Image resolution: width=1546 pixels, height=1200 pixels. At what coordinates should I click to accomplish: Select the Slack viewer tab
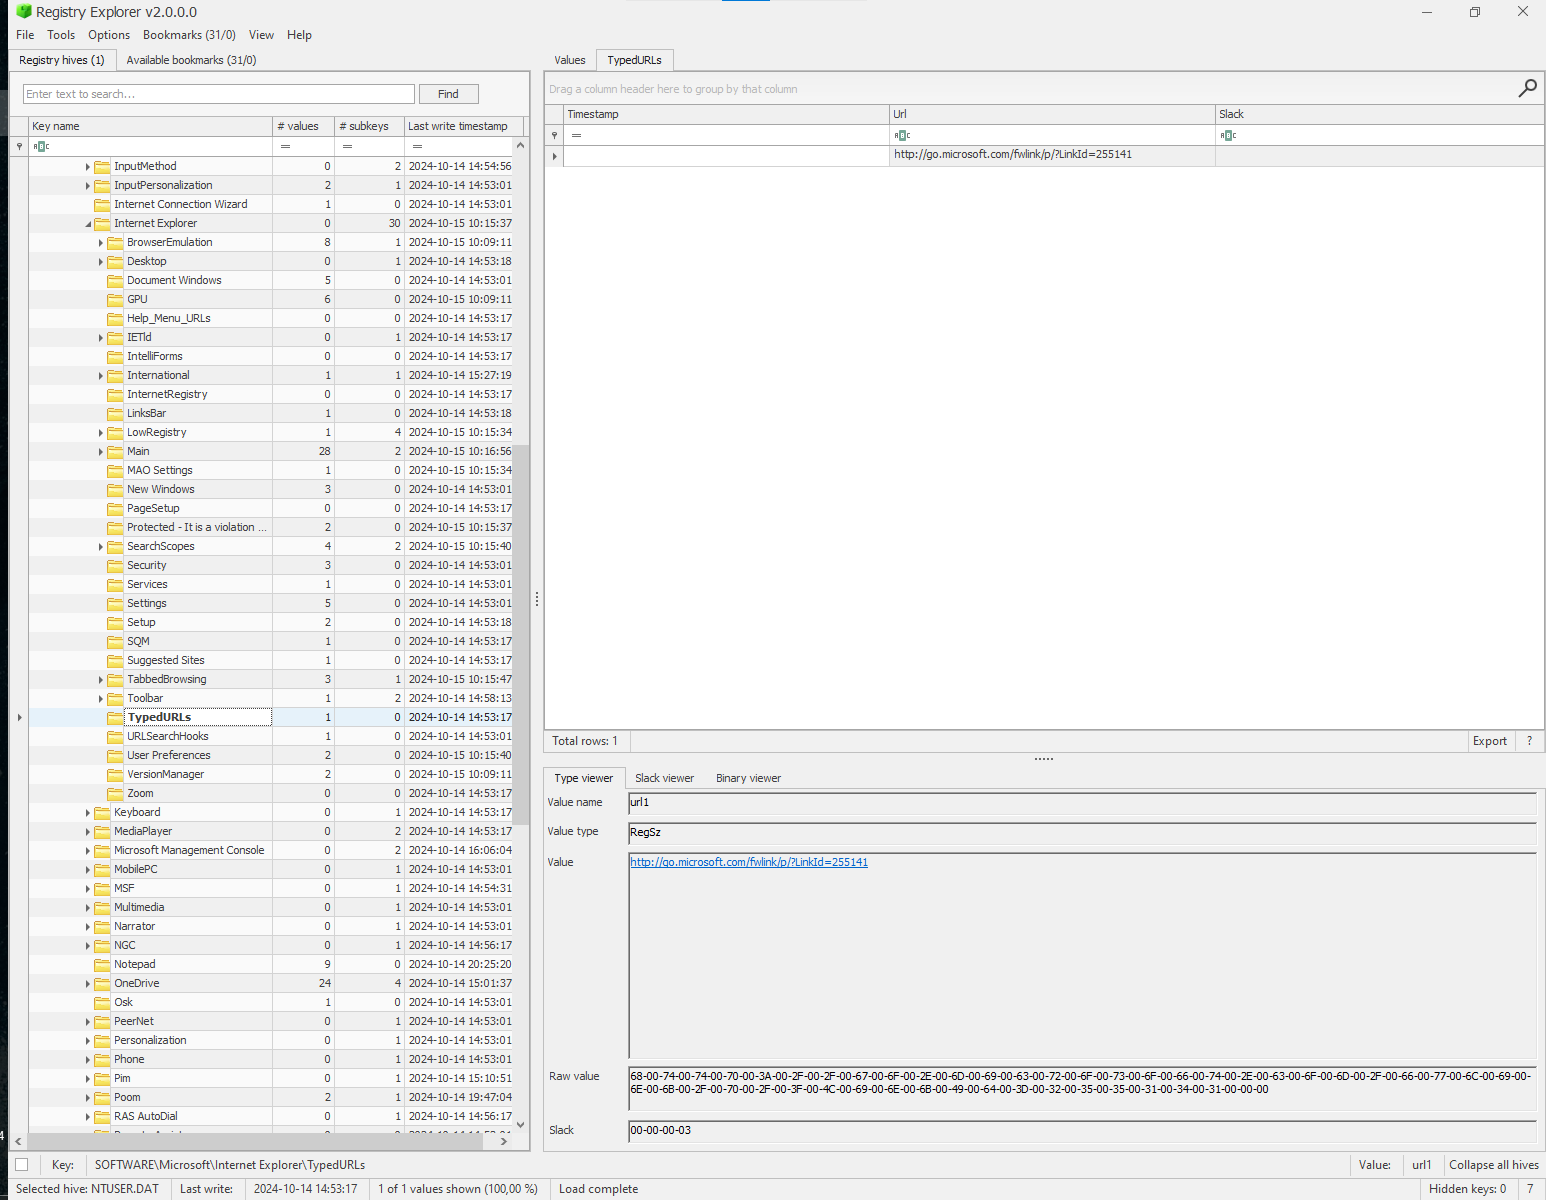pyautogui.click(x=664, y=778)
